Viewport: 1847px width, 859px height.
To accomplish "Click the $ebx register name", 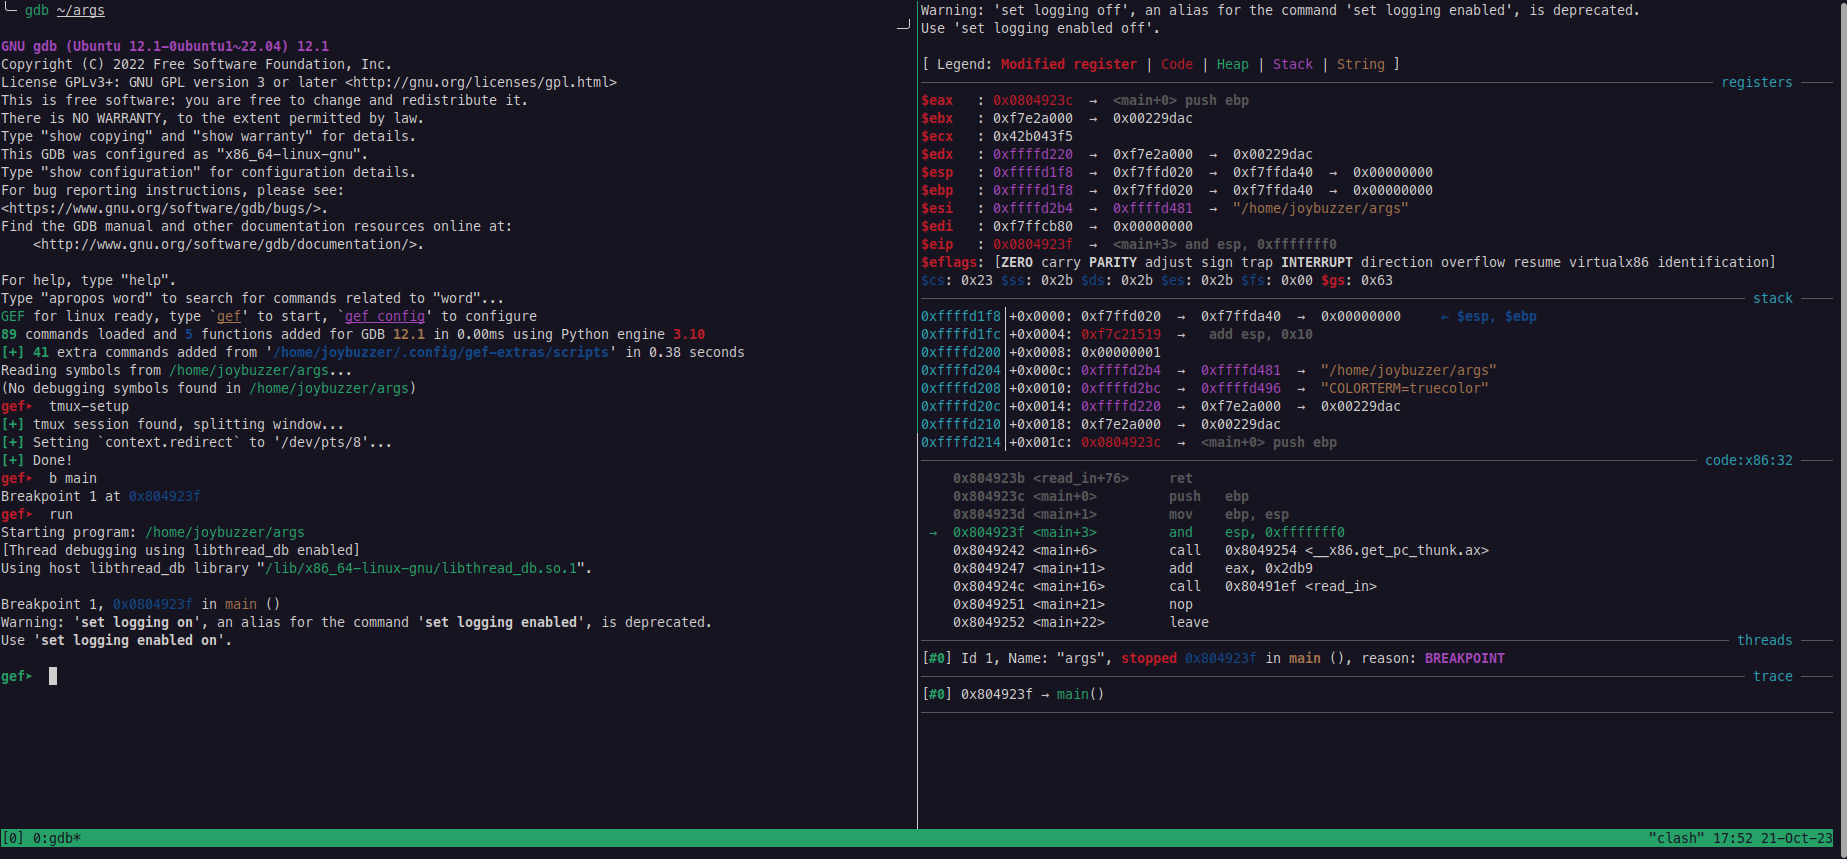I will [937, 118].
